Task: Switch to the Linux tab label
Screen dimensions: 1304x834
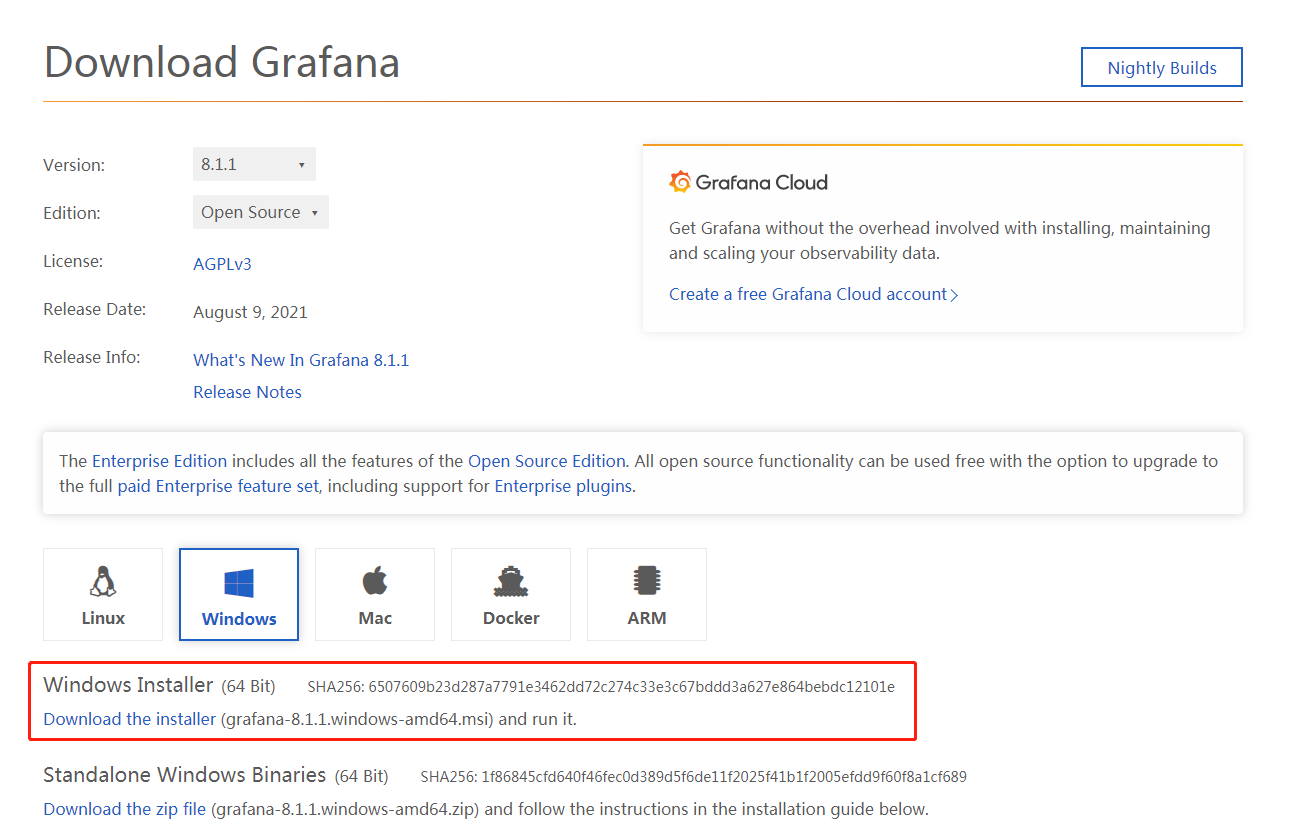Action: click(x=103, y=618)
